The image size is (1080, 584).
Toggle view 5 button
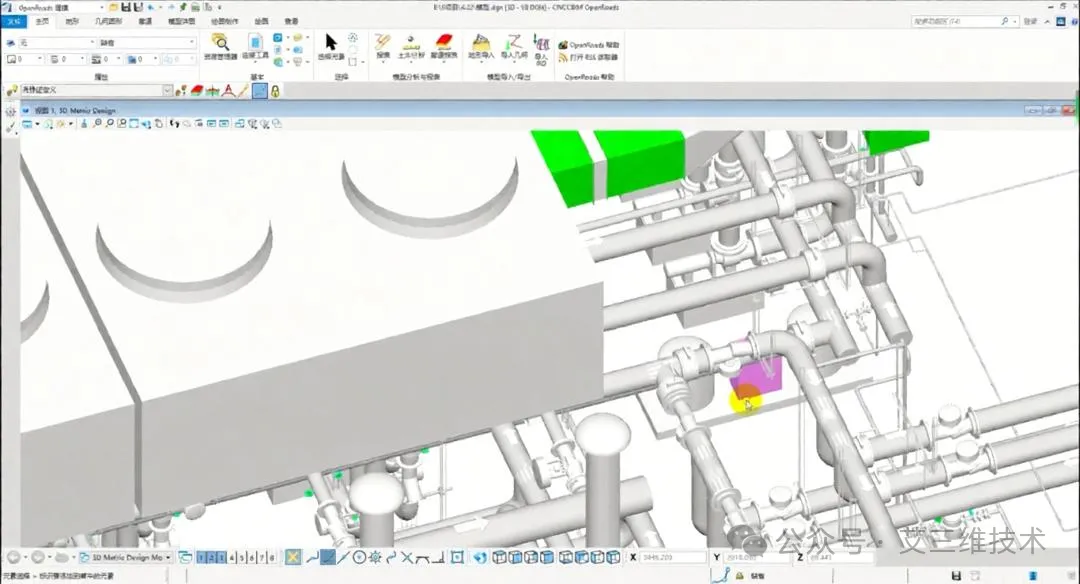click(x=242, y=557)
